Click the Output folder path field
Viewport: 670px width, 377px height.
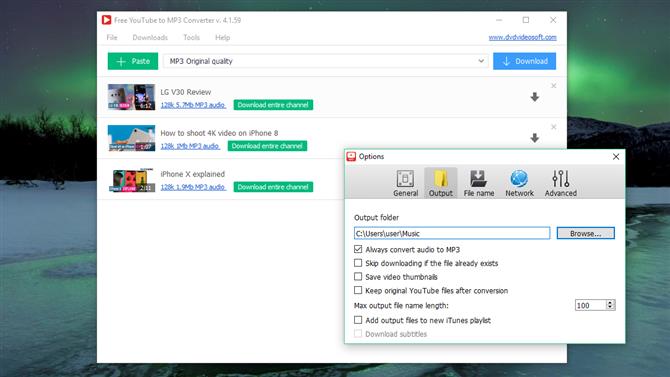(452, 233)
